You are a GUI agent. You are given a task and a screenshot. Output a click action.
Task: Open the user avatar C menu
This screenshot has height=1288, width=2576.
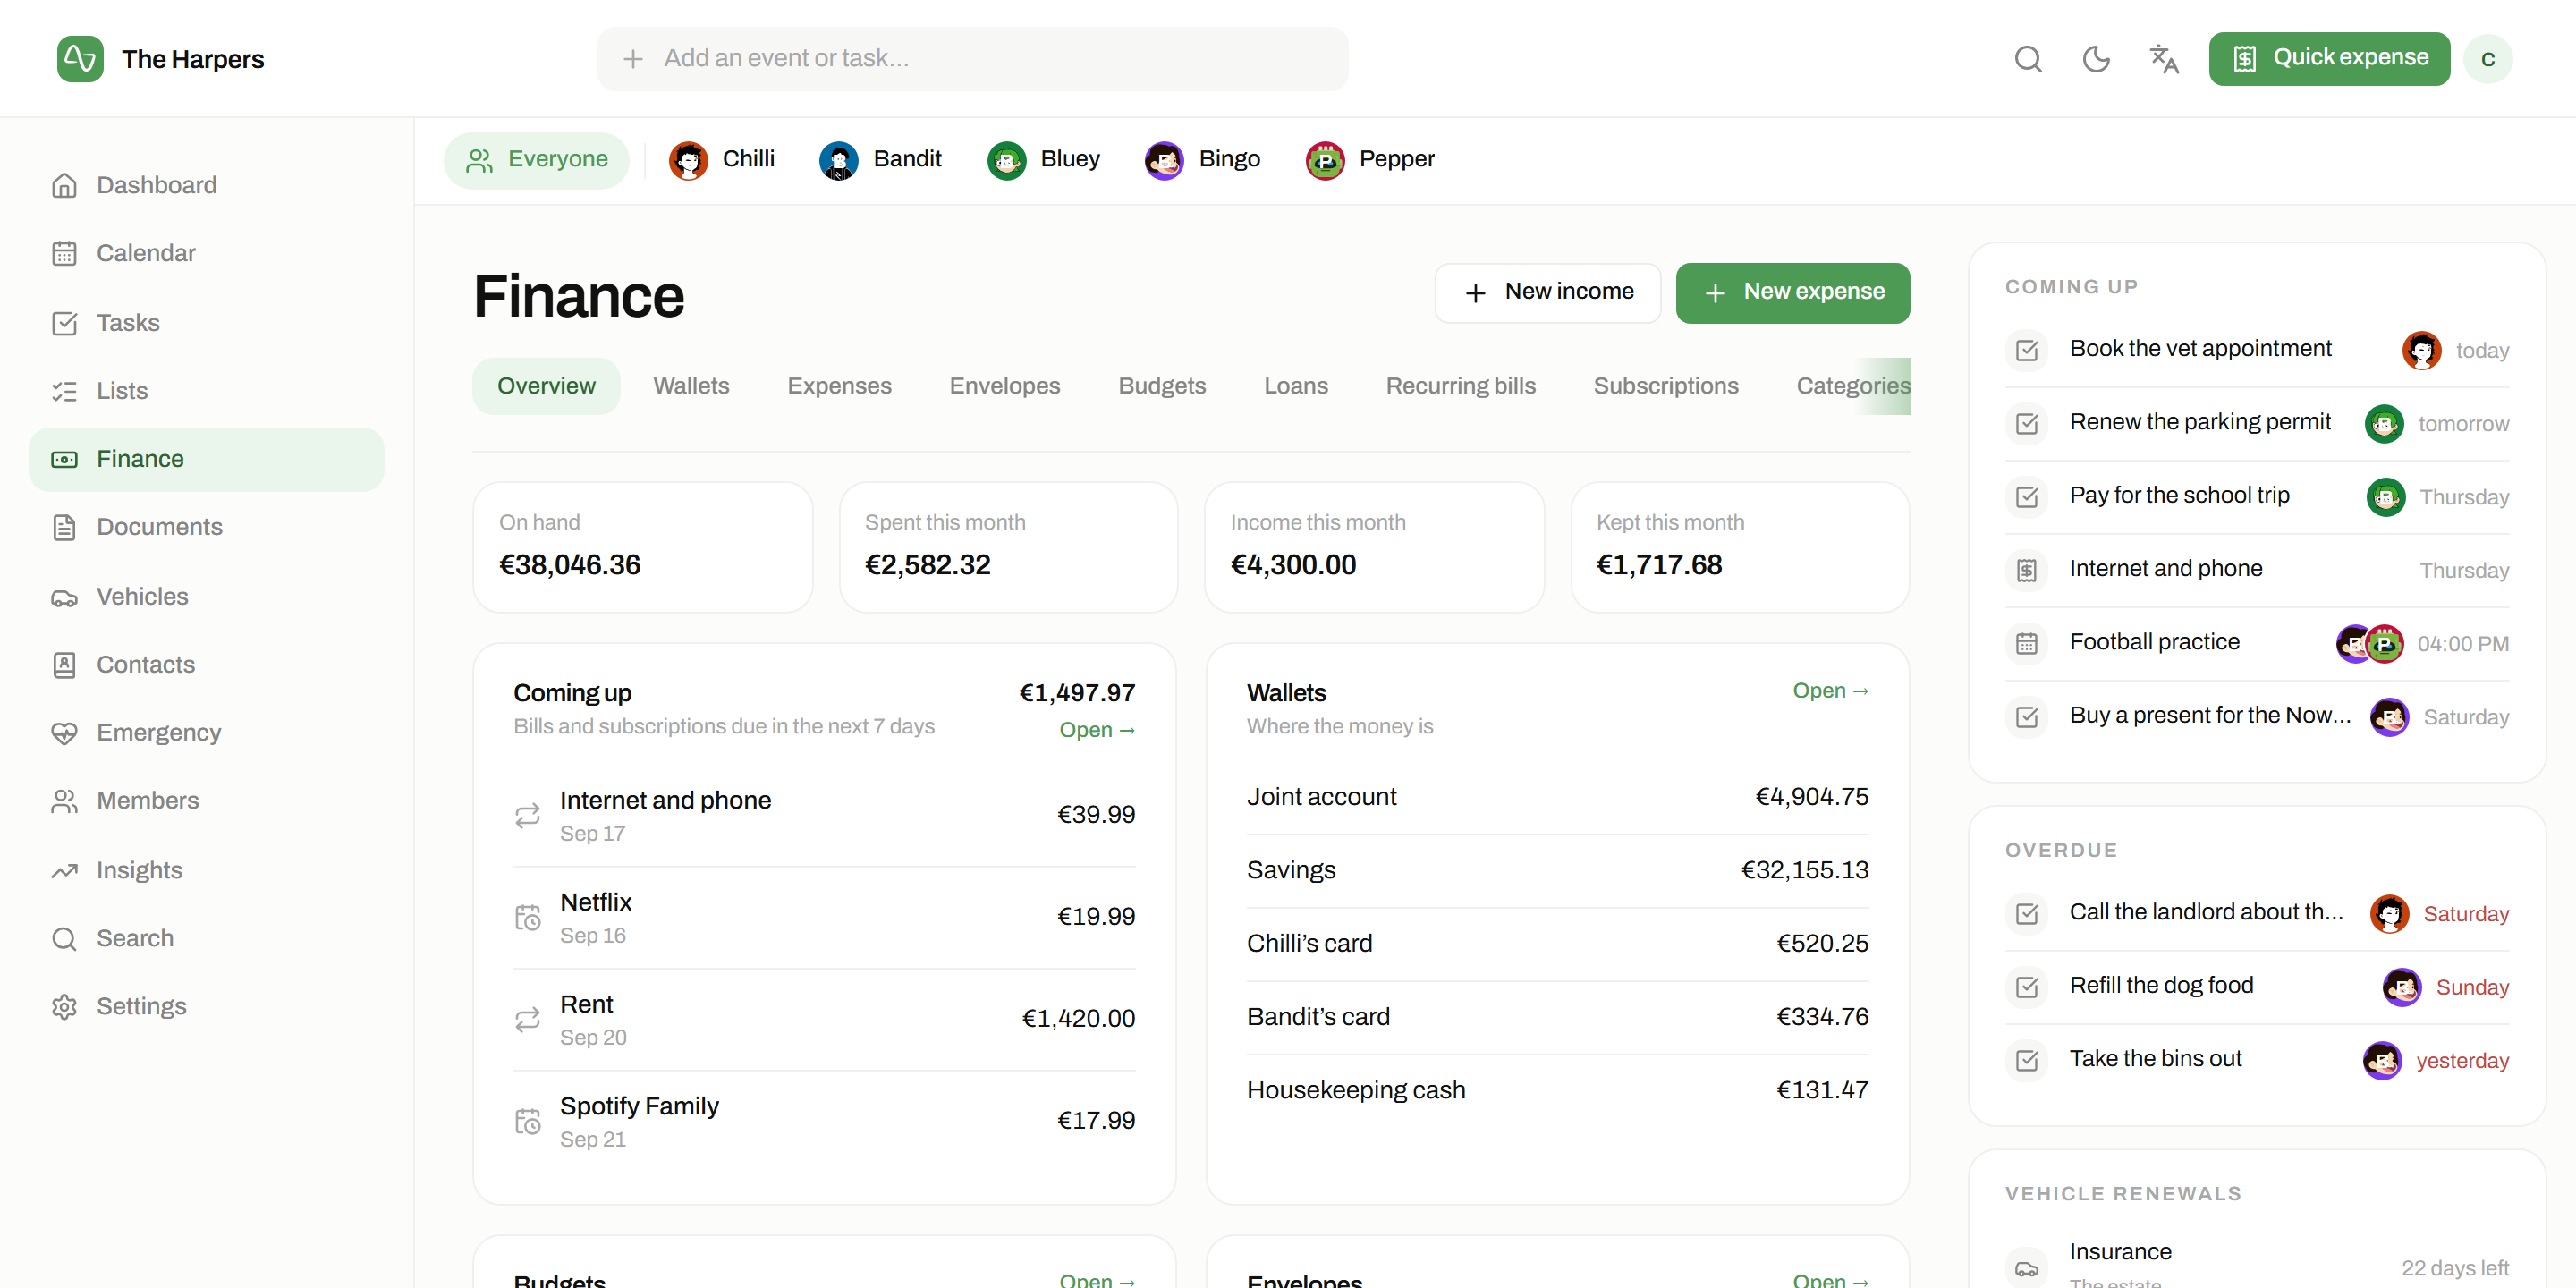[x=2488, y=59]
